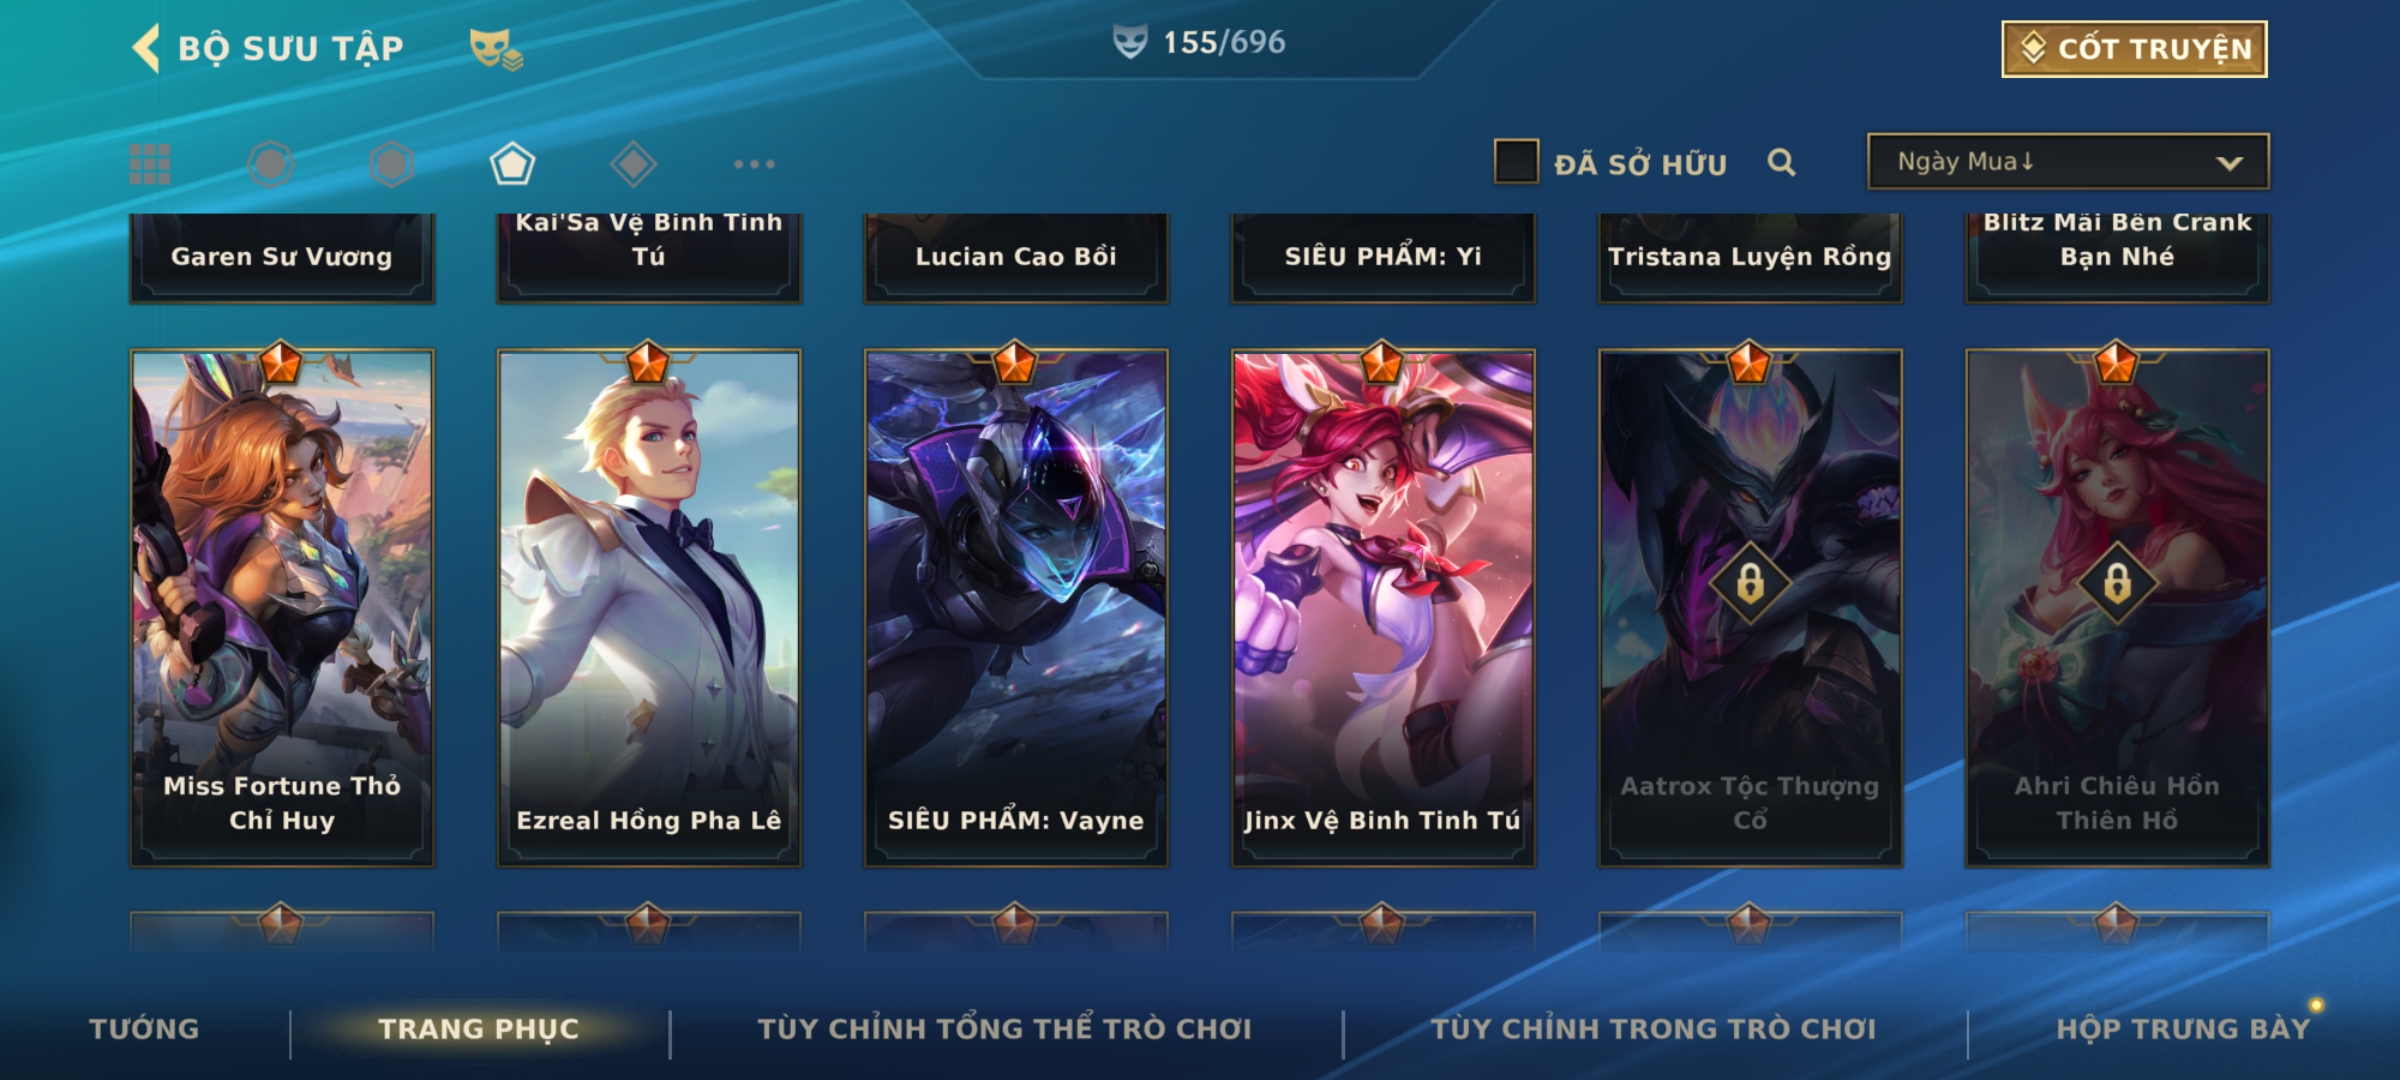Click the sort dropdown chevron arrow
The width and height of the screenshot is (2400, 1080).
(x=2229, y=163)
